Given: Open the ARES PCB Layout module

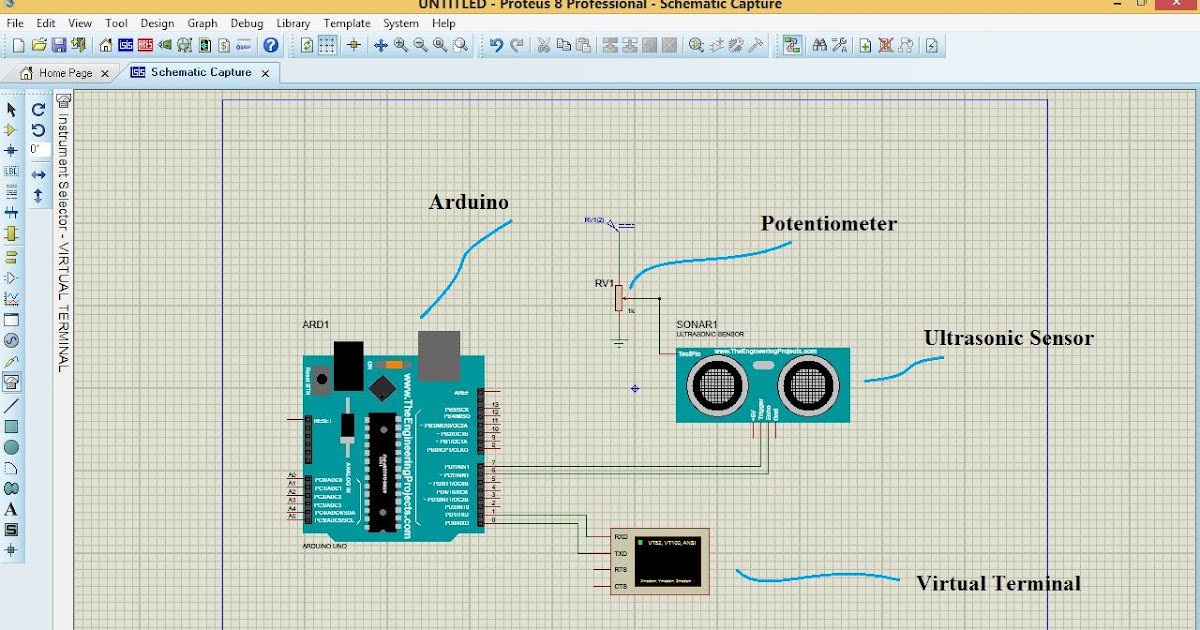Looking at the screenshot, I should point(143,45).
